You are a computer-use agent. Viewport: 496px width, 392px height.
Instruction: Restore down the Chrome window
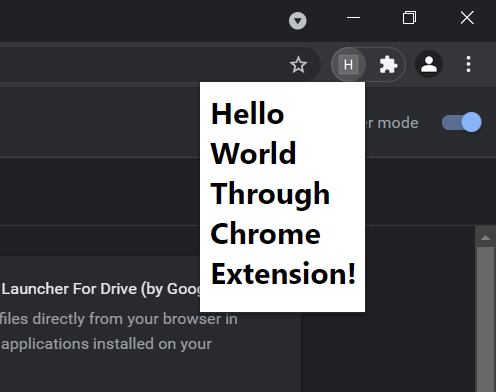(409, 18)
